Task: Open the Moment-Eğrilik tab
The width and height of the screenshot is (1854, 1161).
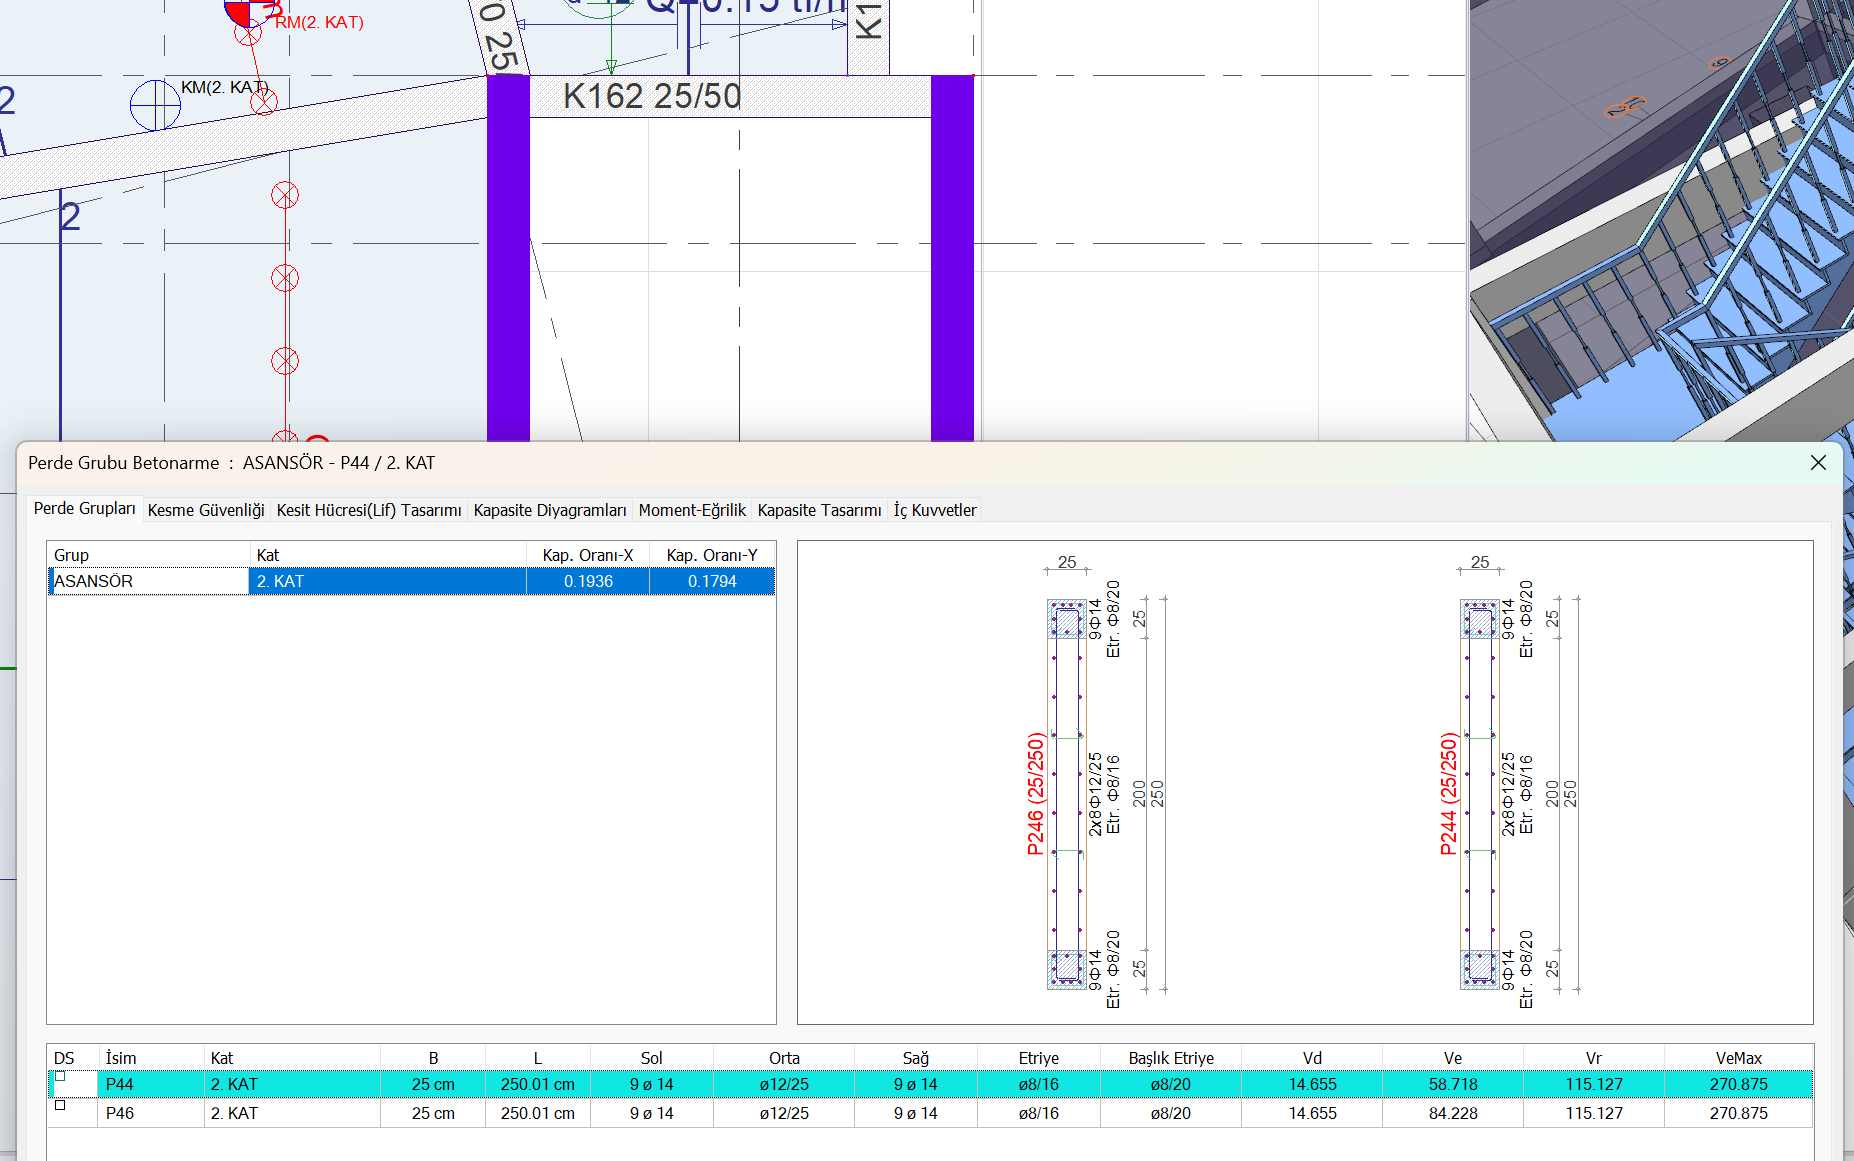Action: pos(692,510)
